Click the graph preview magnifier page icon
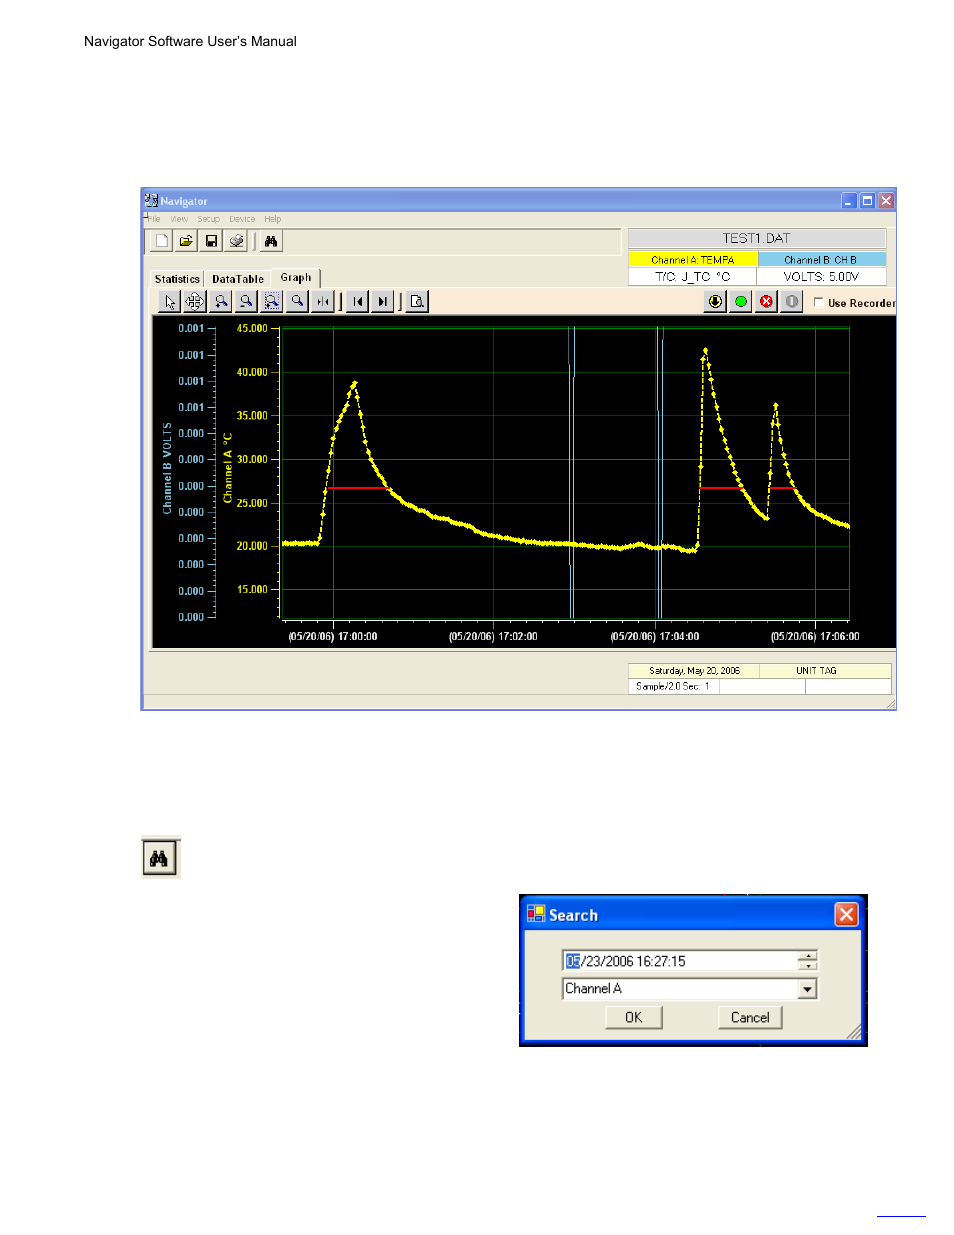This screenshot has width=954, height=1235. click(x=418, y=301)
